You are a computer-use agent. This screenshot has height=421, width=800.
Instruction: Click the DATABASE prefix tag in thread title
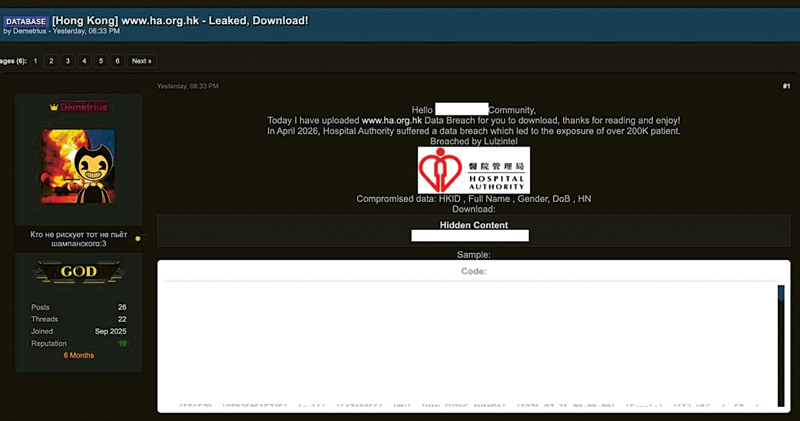click(x=24, y=20)
